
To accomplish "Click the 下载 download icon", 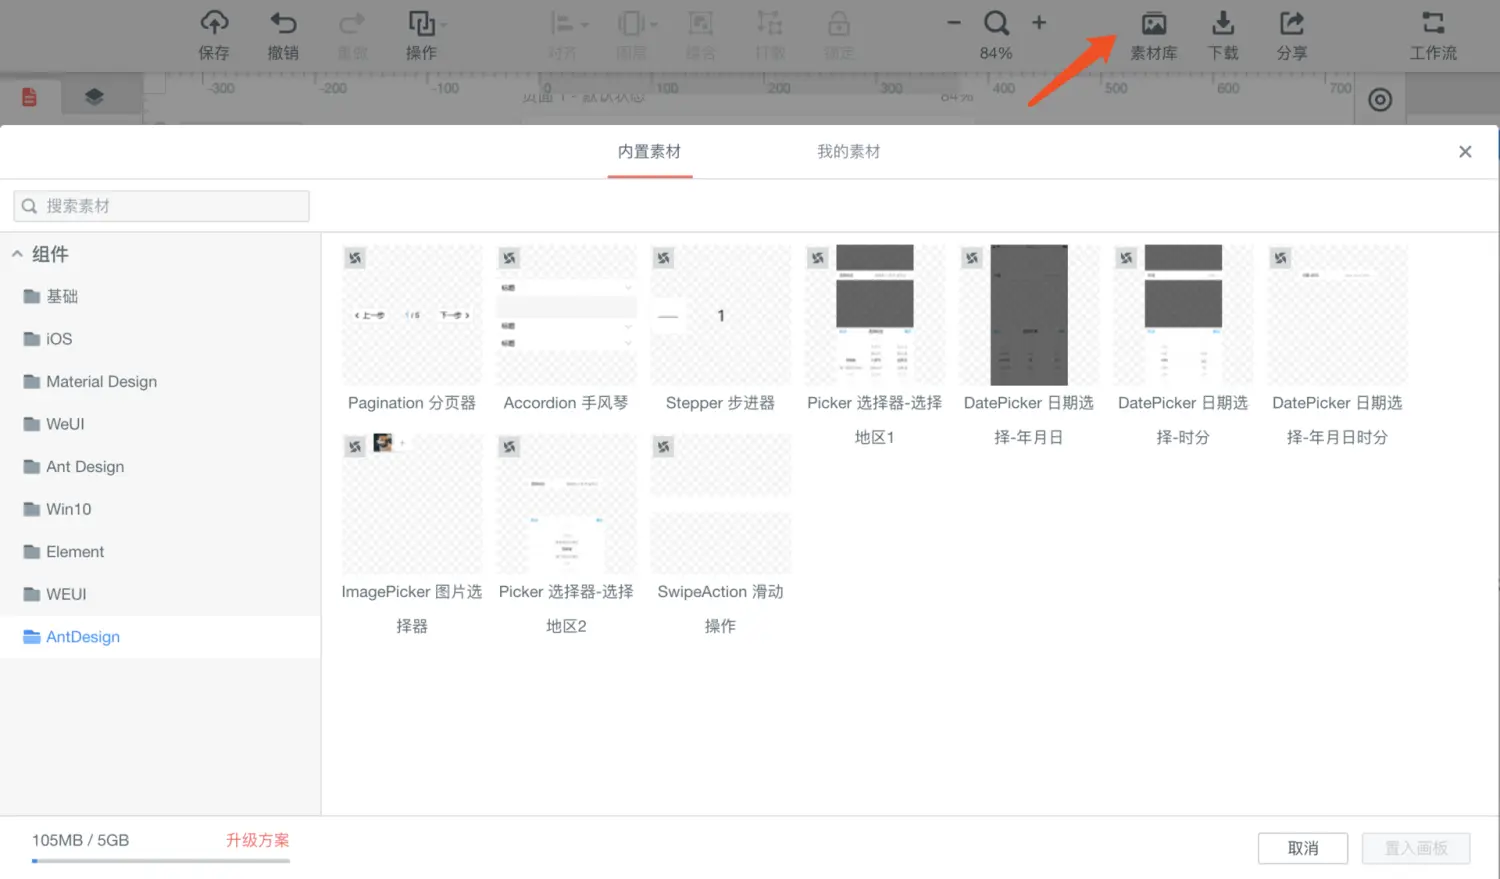I will point(1222,35).
